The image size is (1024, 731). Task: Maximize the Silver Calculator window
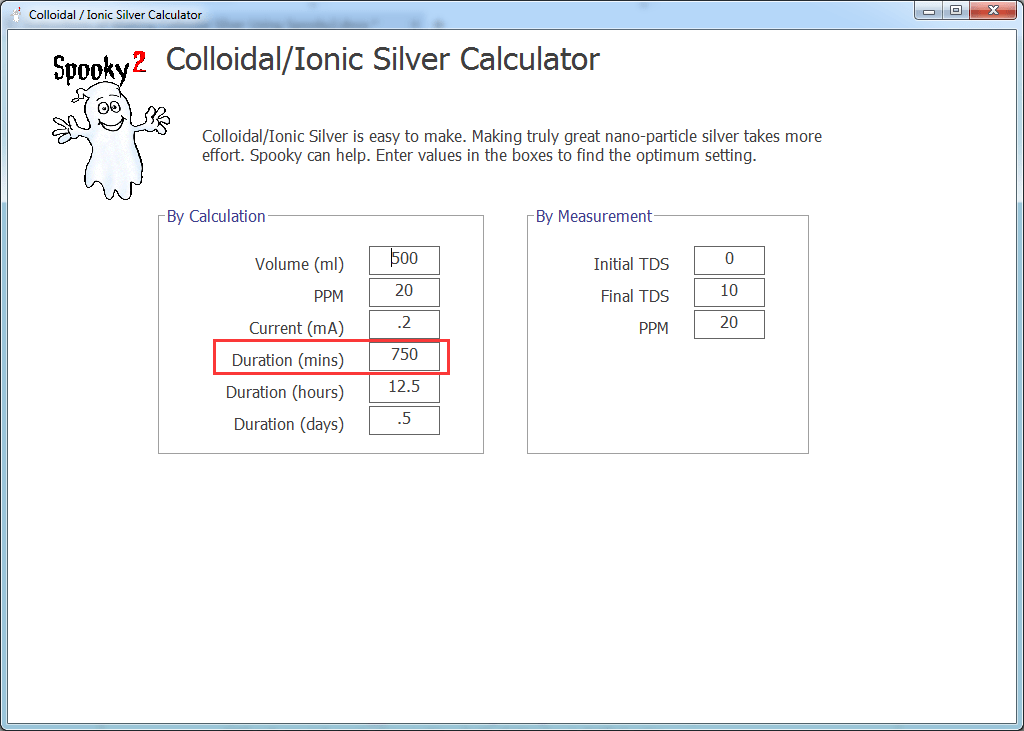pyautogui.click(x=956, y=11)
